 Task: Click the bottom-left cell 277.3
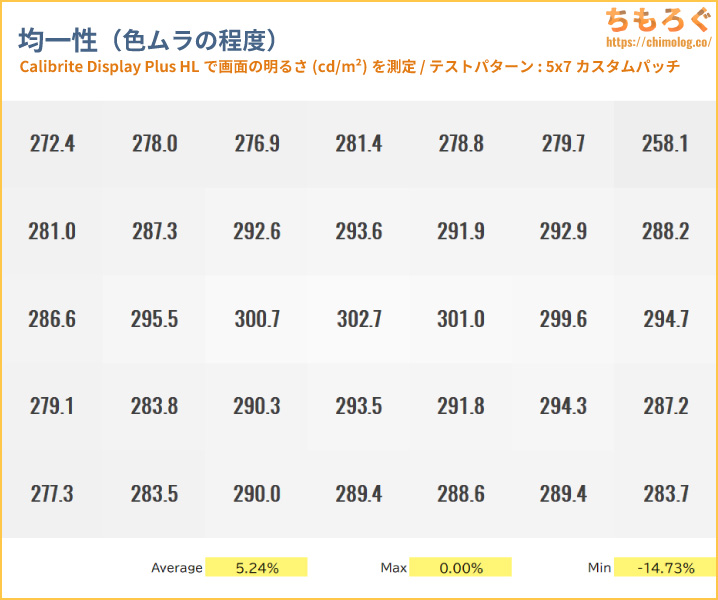(x=52, y=494)
